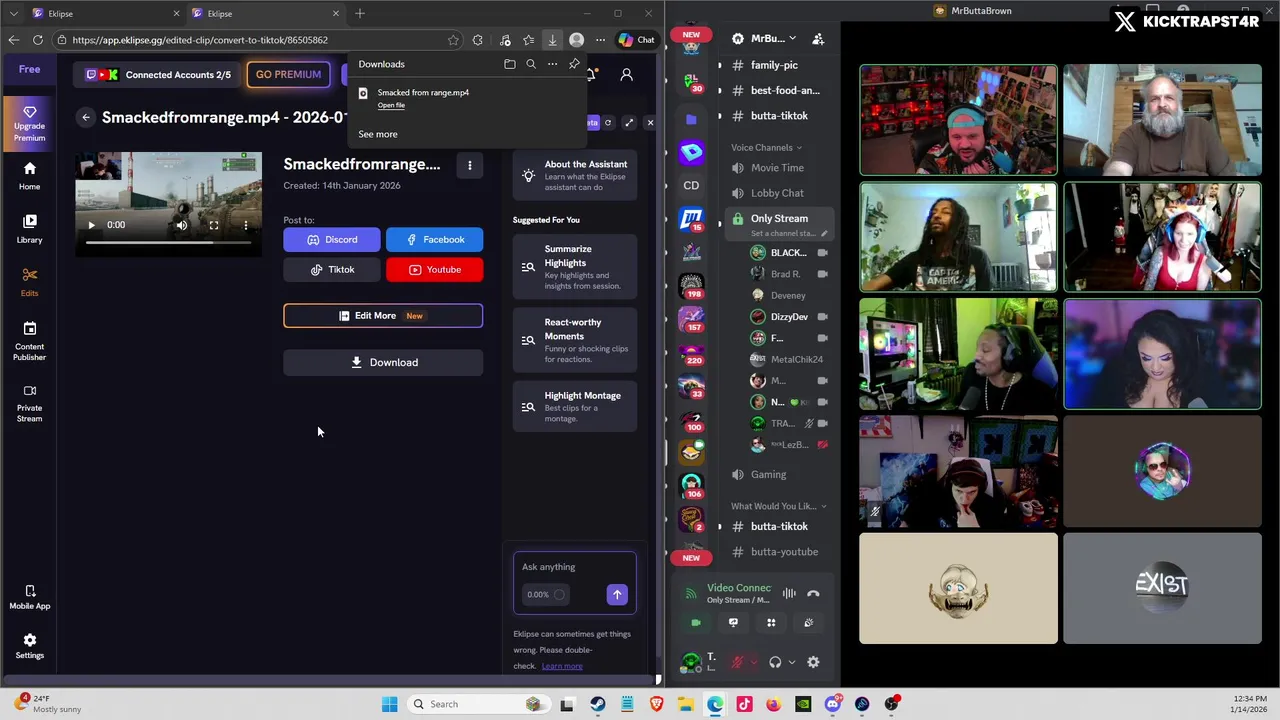Join Lobby Chat voice channel
This screenshot has height=720, width=1280.
(777, 193)
